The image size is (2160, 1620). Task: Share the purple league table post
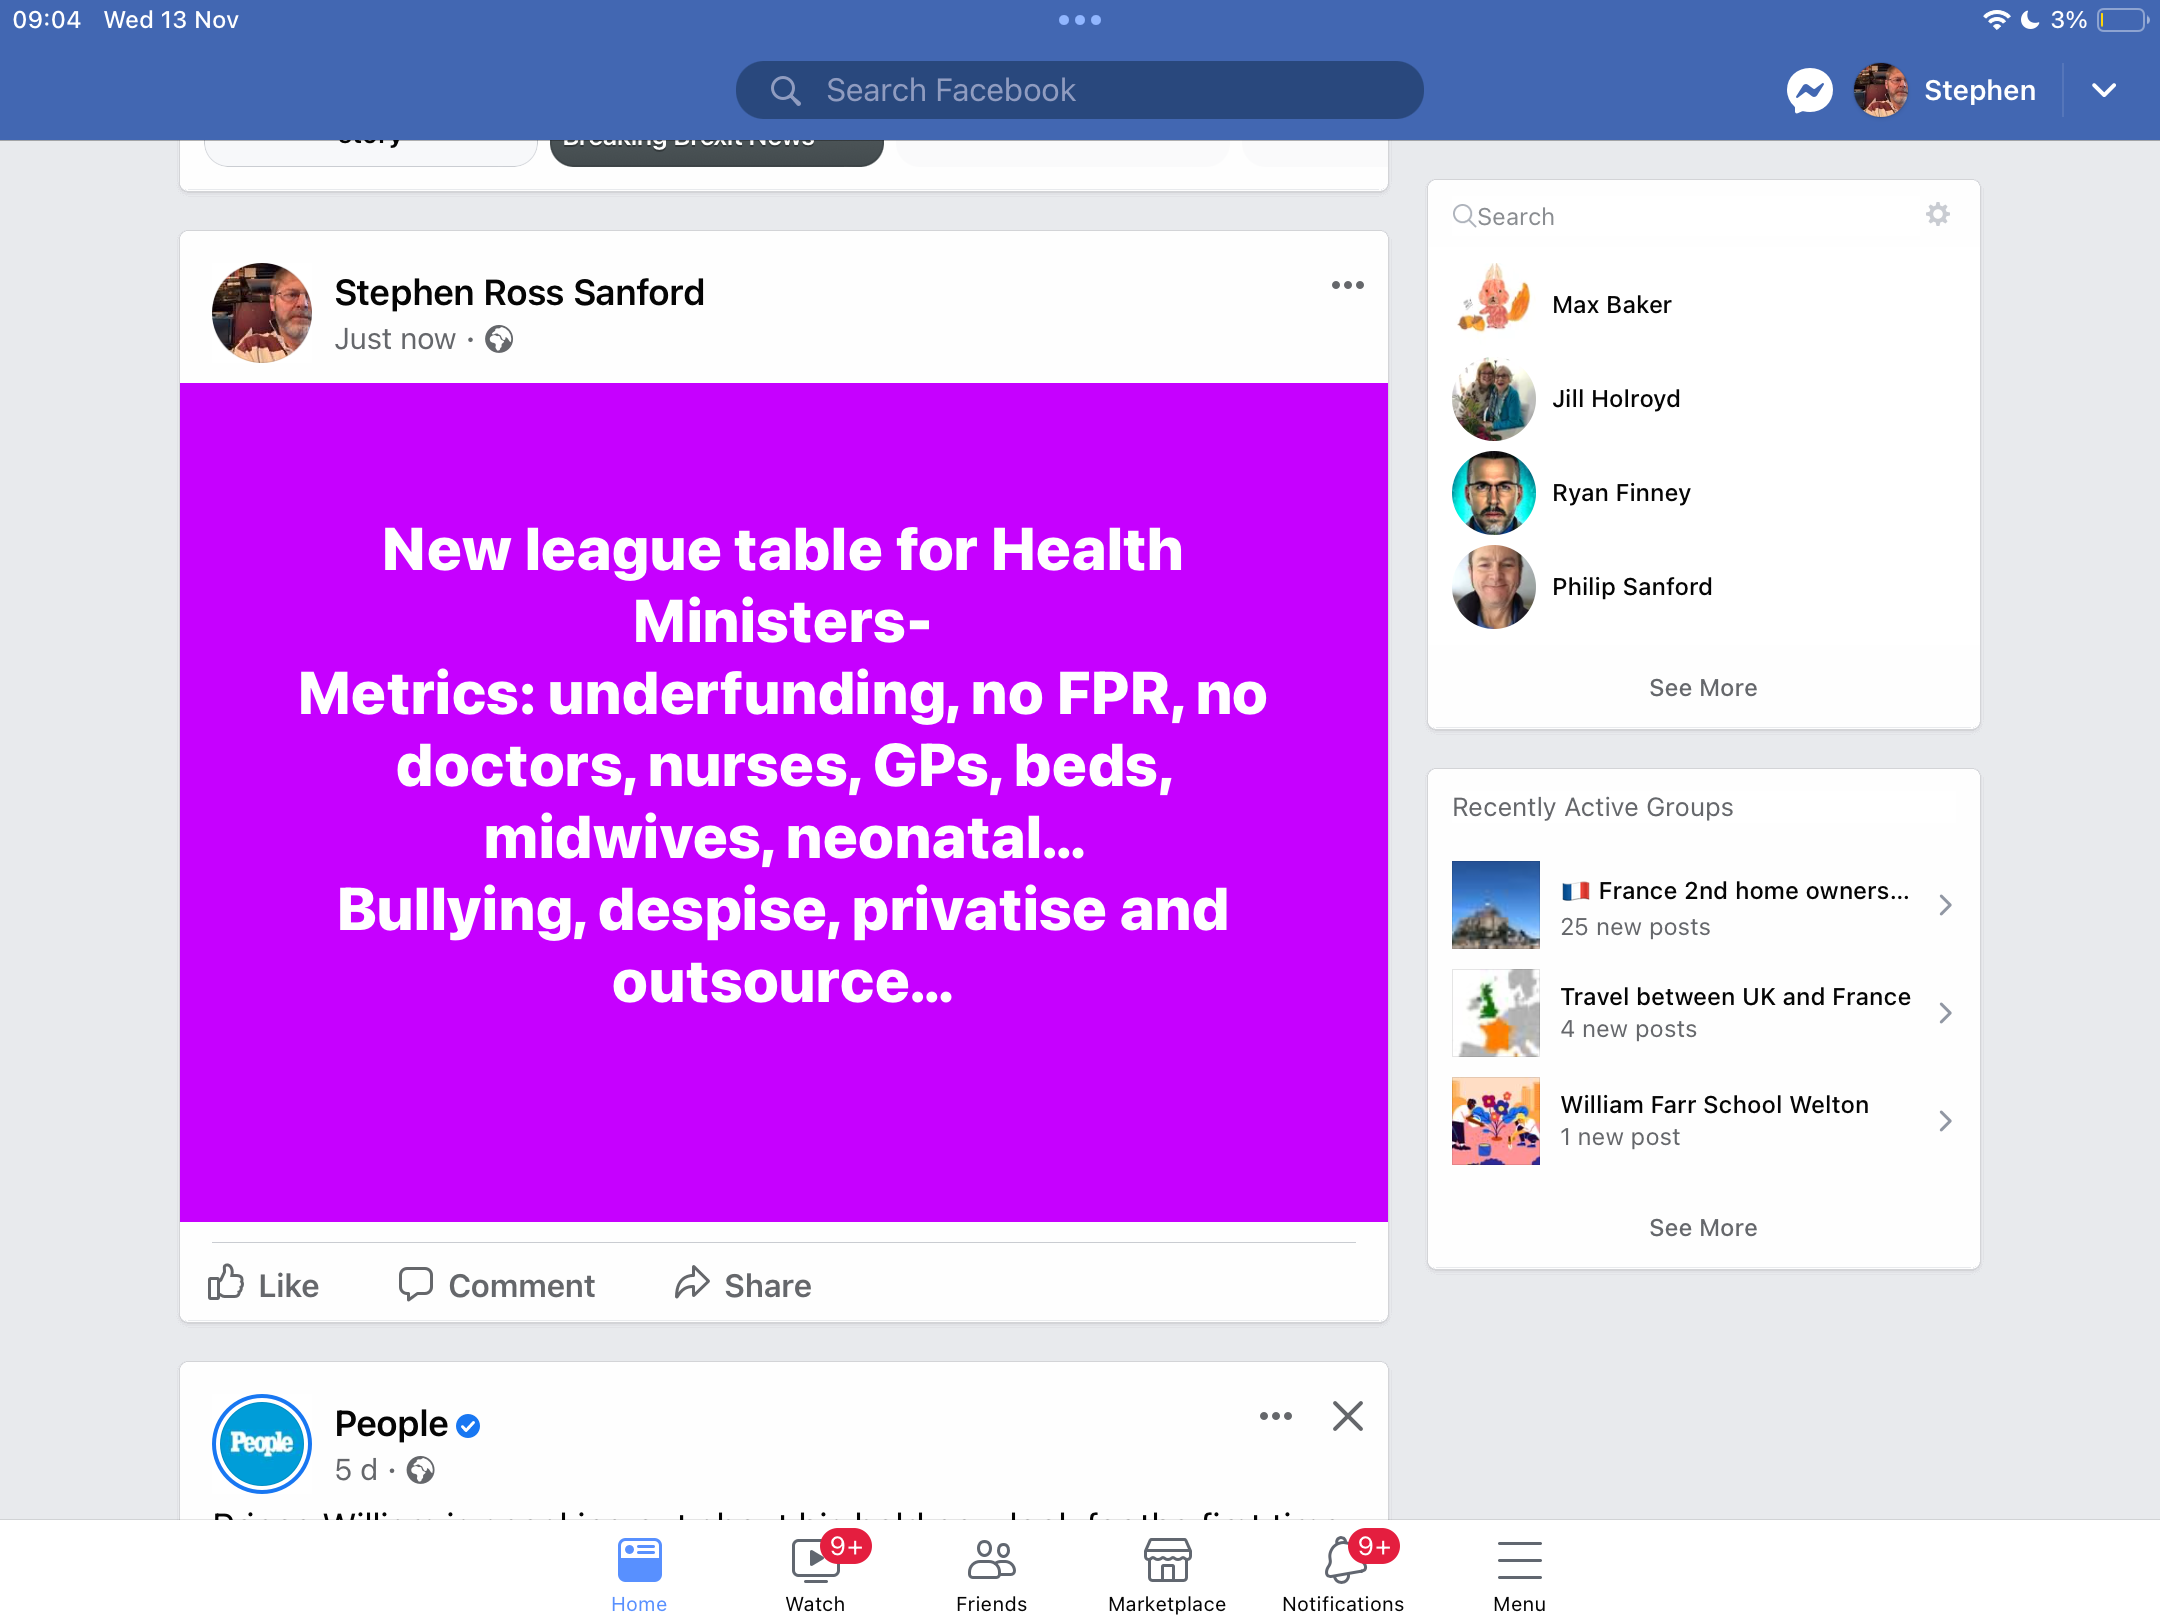[743, 1284]
